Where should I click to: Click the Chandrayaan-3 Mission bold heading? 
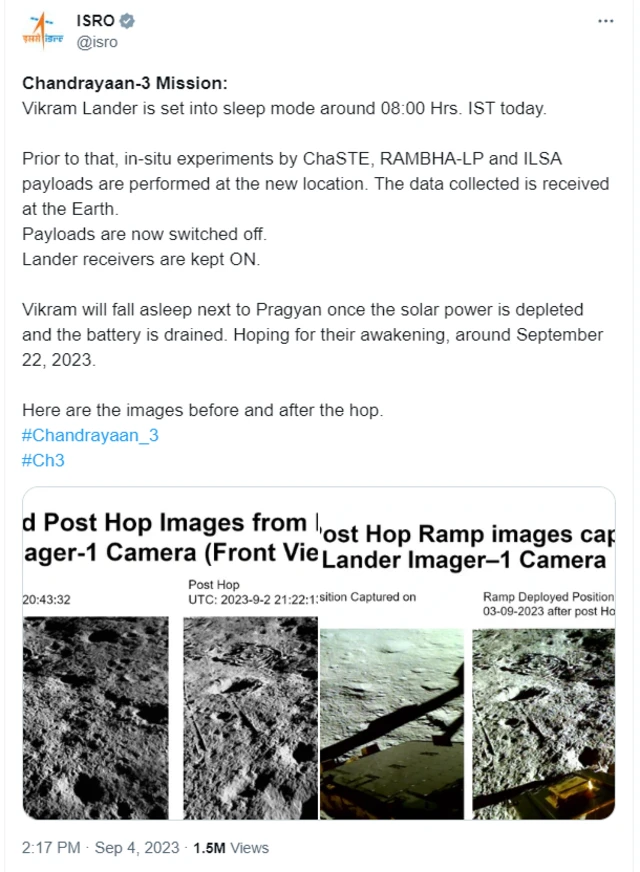point(125,83)
